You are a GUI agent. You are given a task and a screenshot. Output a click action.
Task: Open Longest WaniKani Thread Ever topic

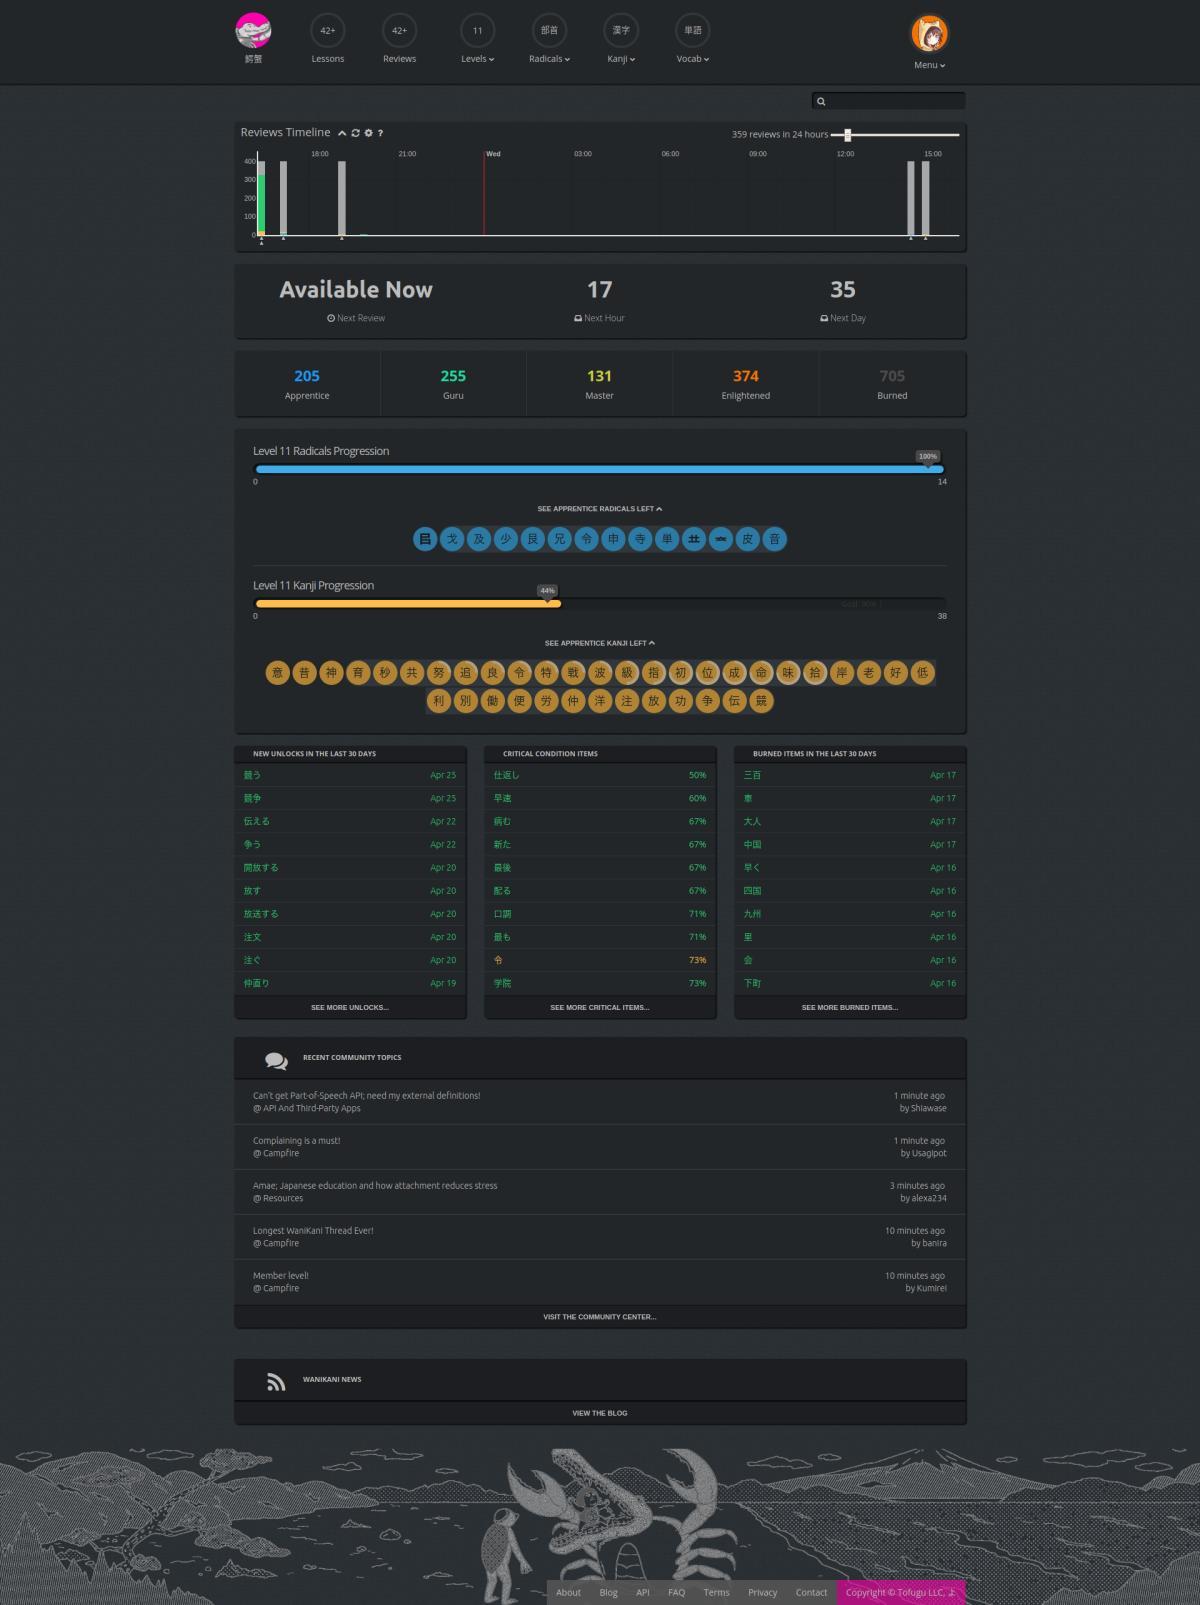[x=313, y=1231]
